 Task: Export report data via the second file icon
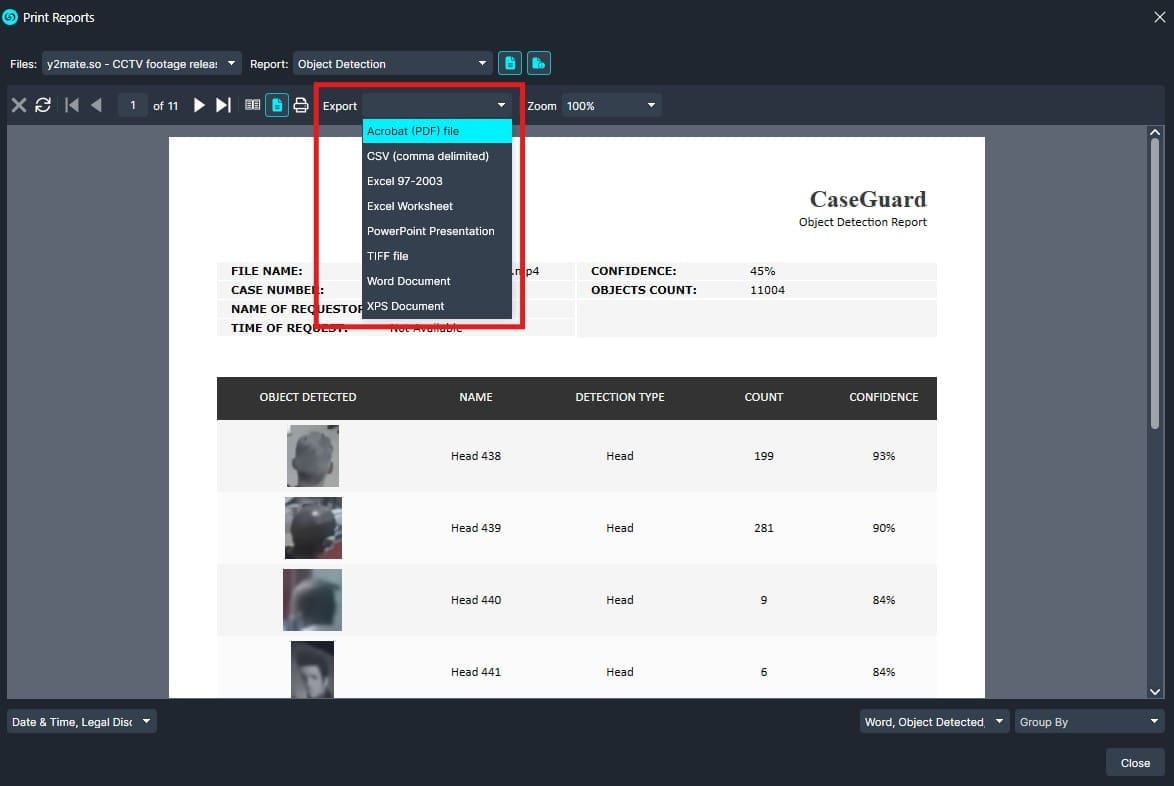(539, 62)
